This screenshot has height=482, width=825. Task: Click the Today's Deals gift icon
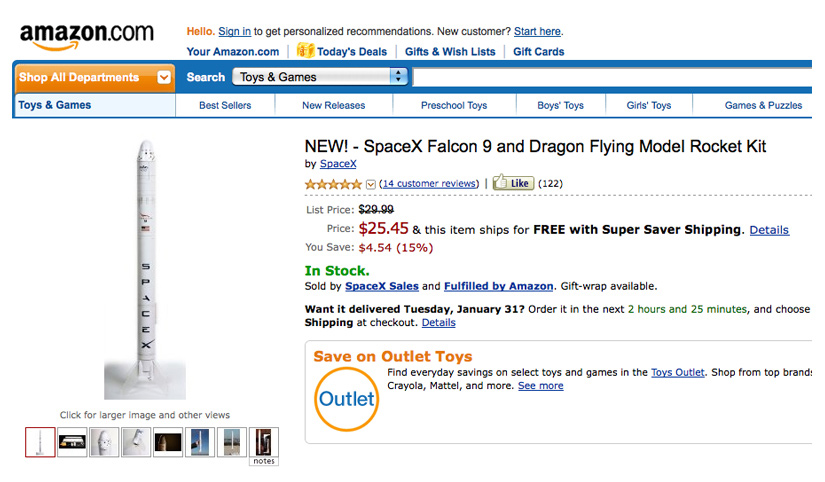coord(305,50)
